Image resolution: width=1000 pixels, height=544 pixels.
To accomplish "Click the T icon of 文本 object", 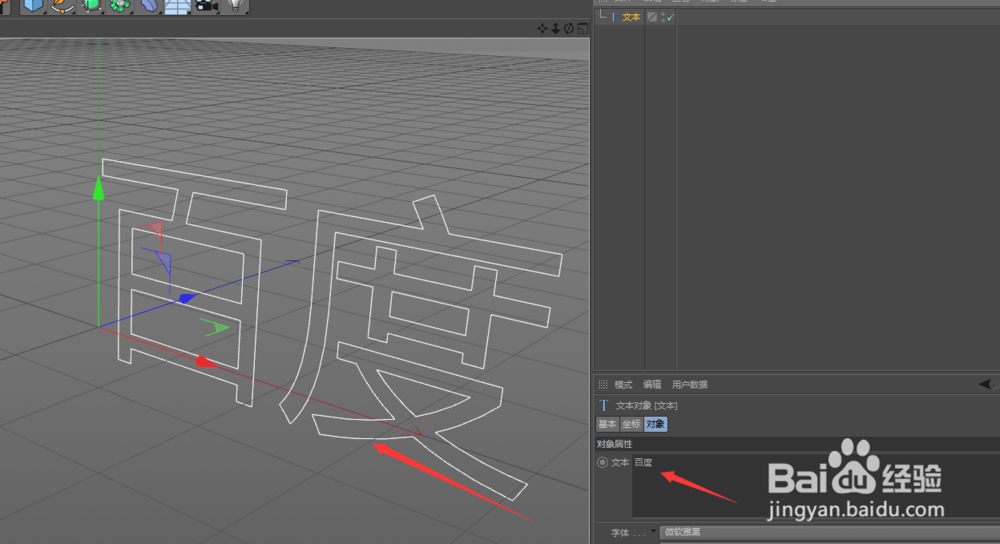I will tap(614, 17).
